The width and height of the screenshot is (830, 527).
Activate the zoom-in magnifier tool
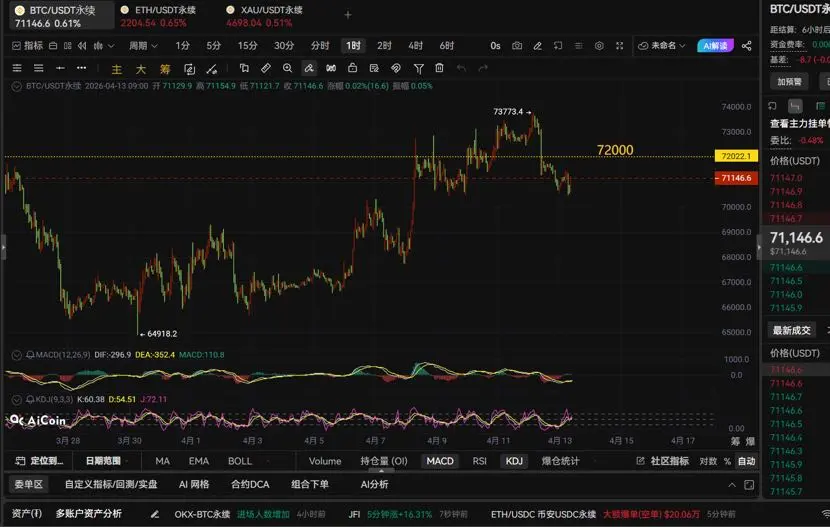pos(287,68)
